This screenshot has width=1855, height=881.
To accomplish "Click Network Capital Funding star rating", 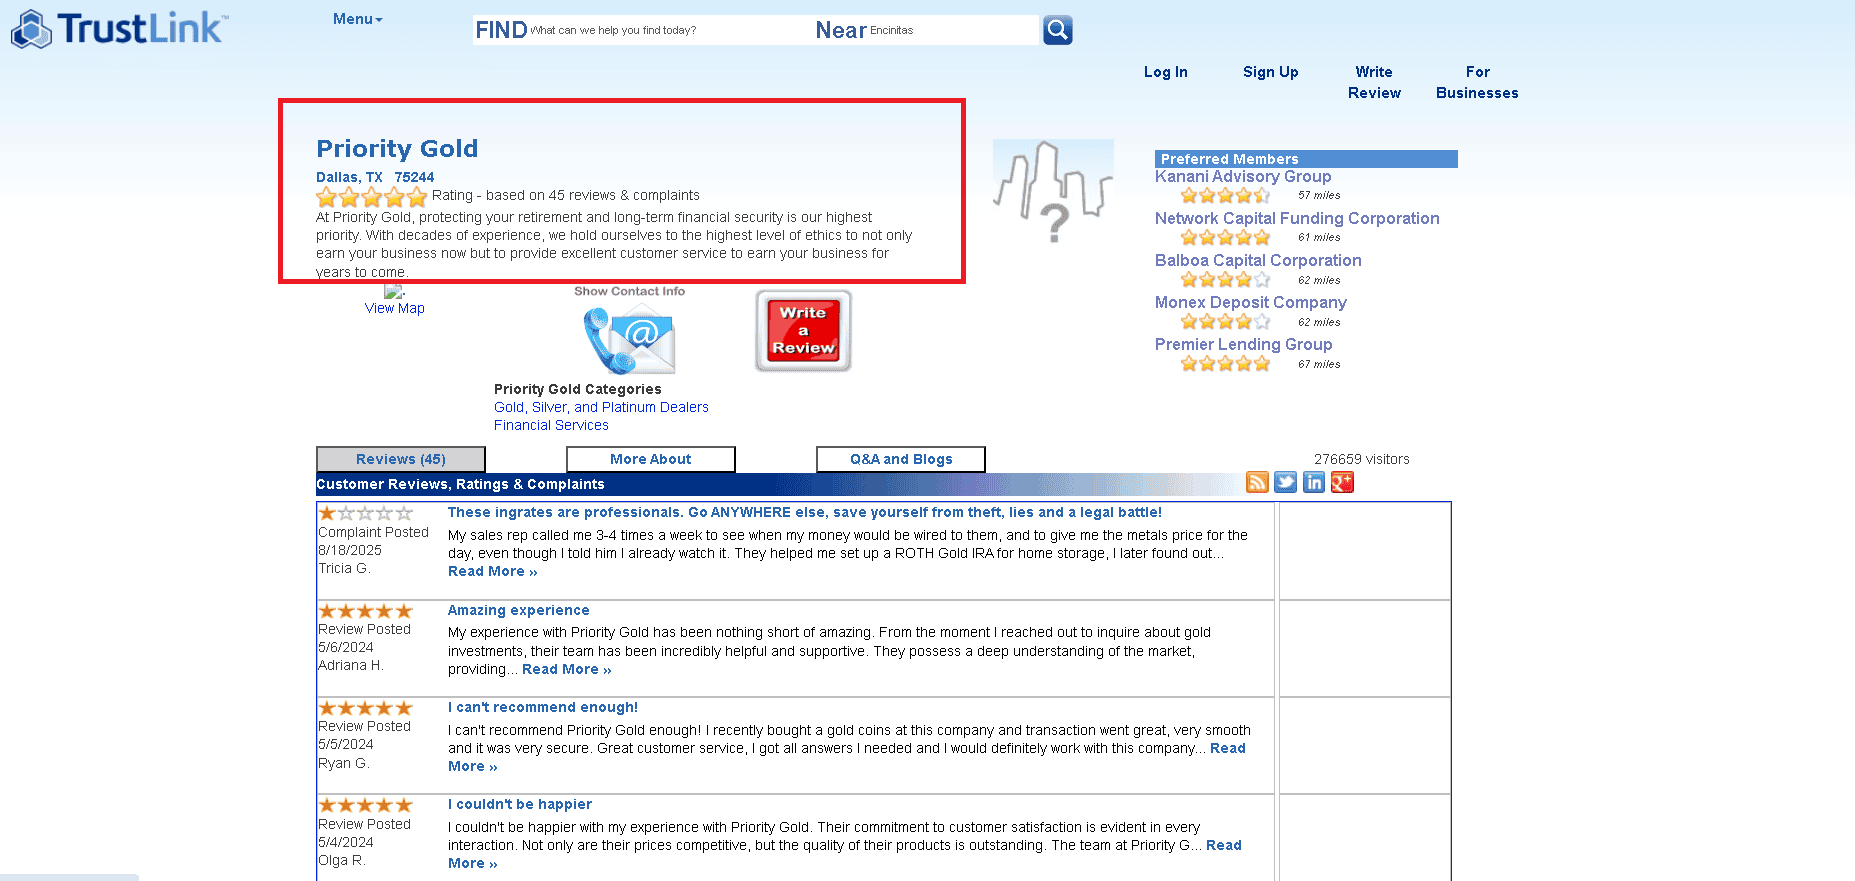I will [1225, 238].
